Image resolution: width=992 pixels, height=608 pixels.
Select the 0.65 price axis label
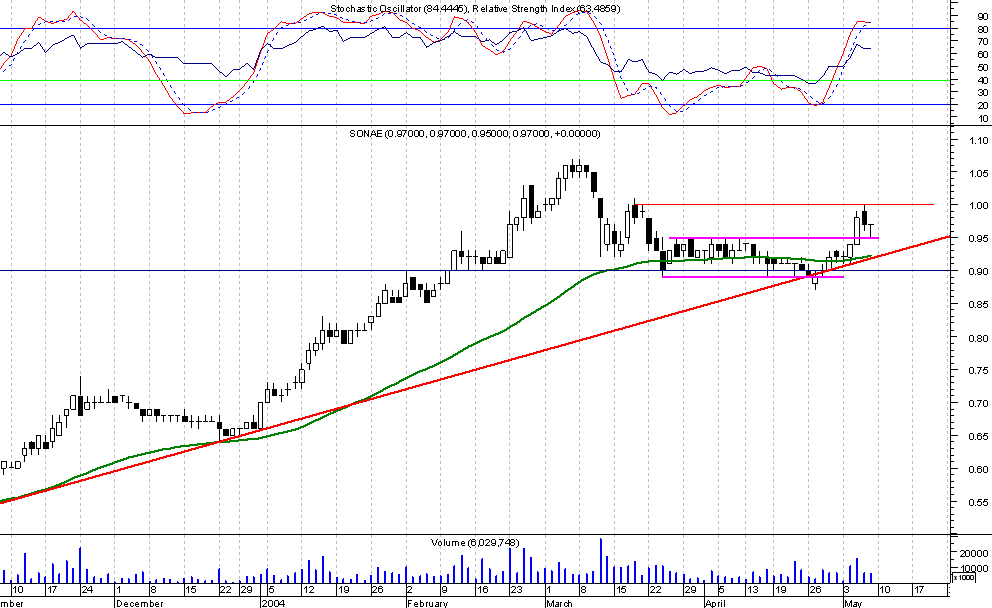coord(978,436)
